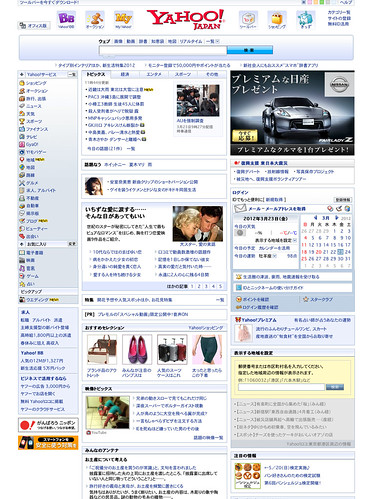Open 牡羊座 horoscope sign dropdown
Screen dimensions: 375x499
[x=274, y=256]
